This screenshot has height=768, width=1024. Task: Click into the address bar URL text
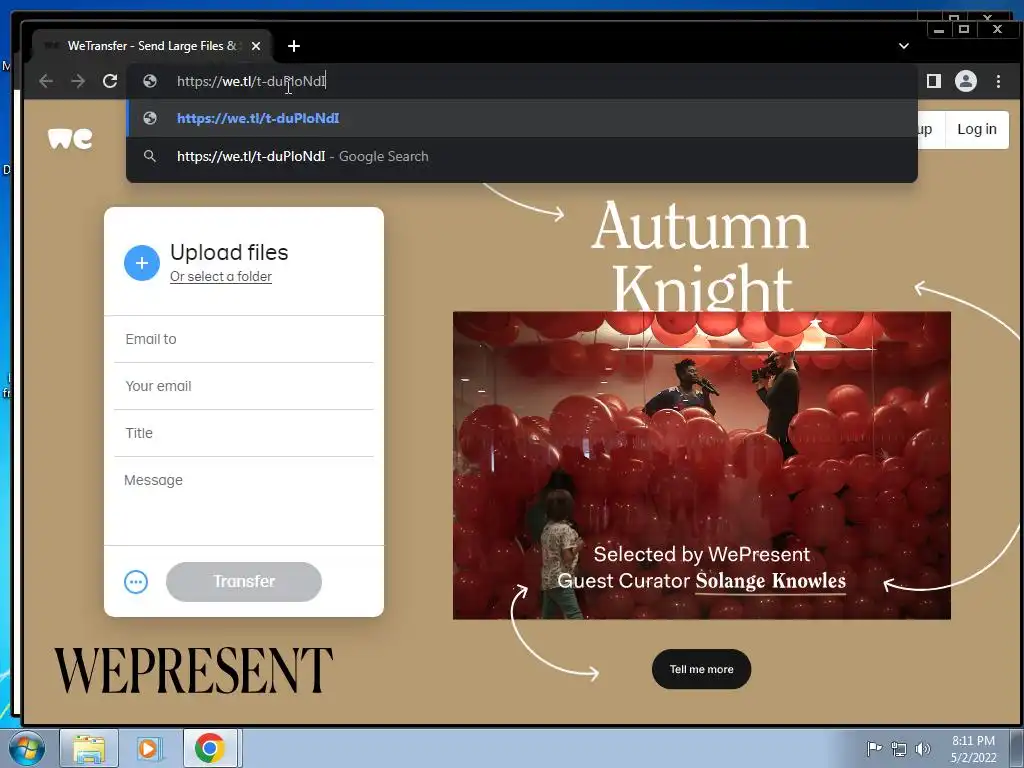251,81
